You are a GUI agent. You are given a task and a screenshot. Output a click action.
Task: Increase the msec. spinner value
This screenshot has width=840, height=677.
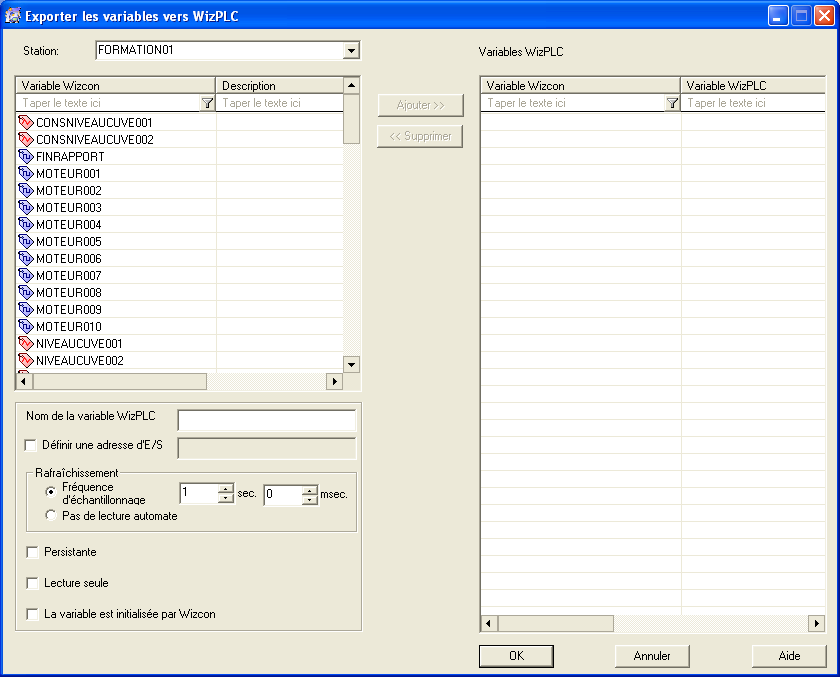tap(310, 490)
